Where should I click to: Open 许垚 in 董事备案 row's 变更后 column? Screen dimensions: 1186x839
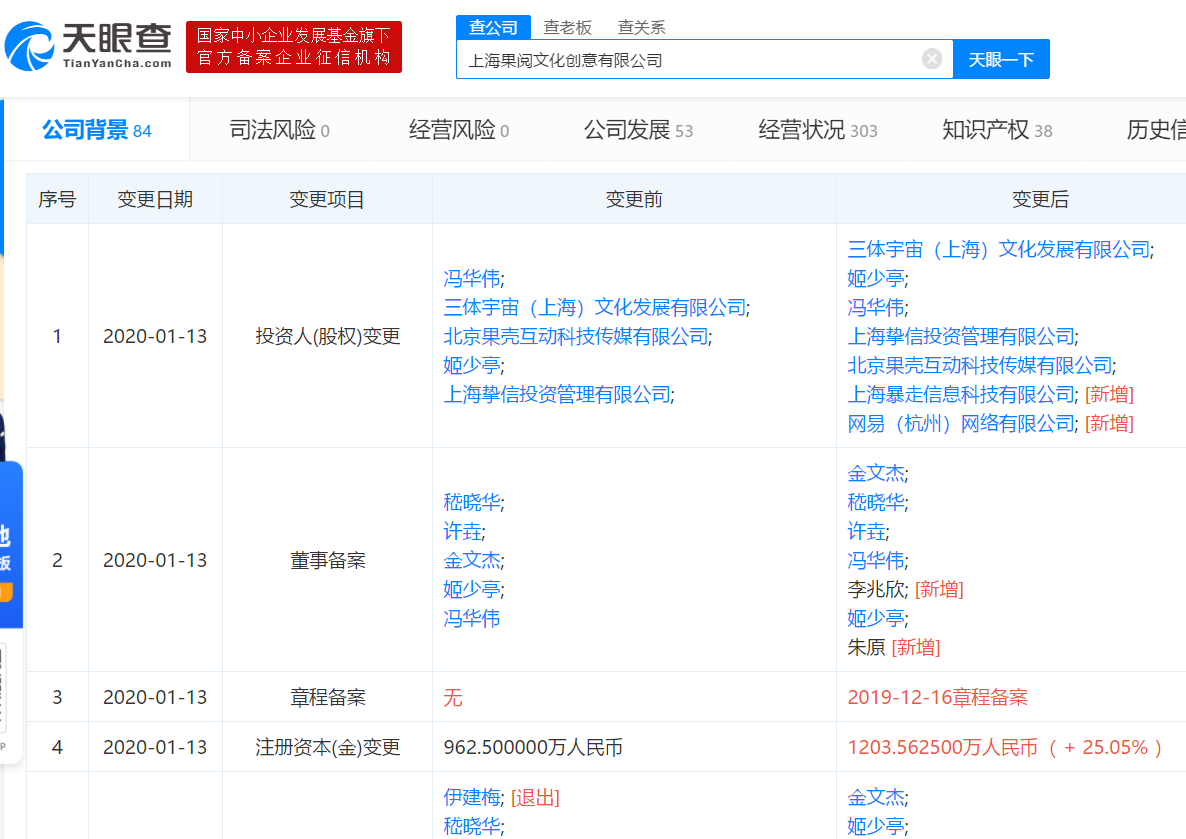tap(866, 531)
